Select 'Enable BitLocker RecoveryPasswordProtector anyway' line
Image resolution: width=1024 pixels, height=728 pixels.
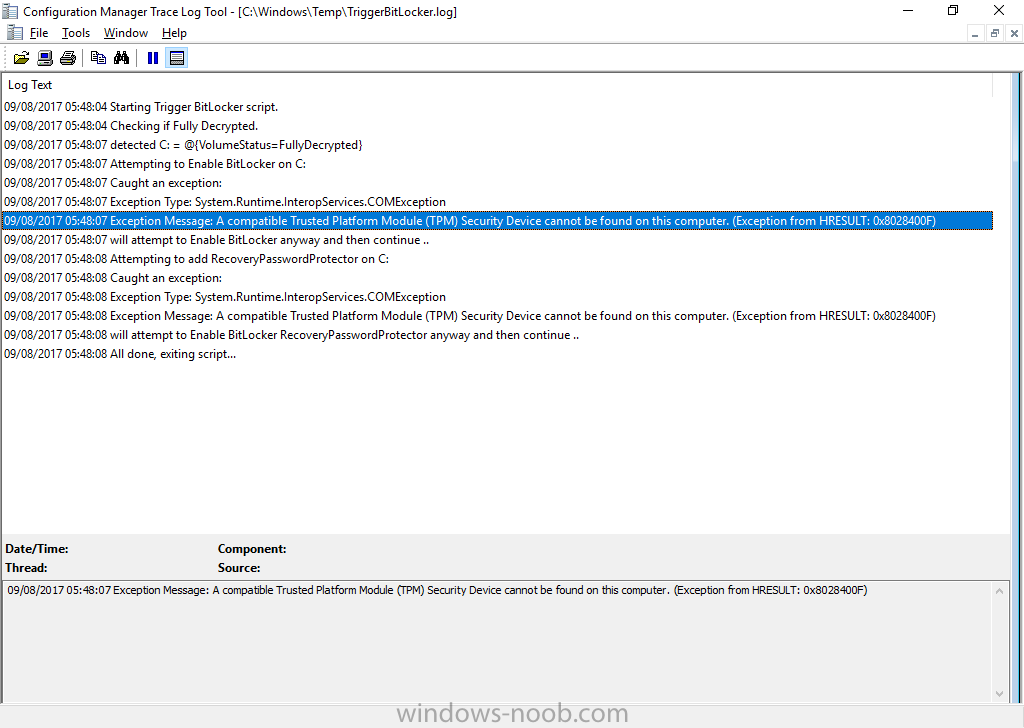tap(497, 334)
